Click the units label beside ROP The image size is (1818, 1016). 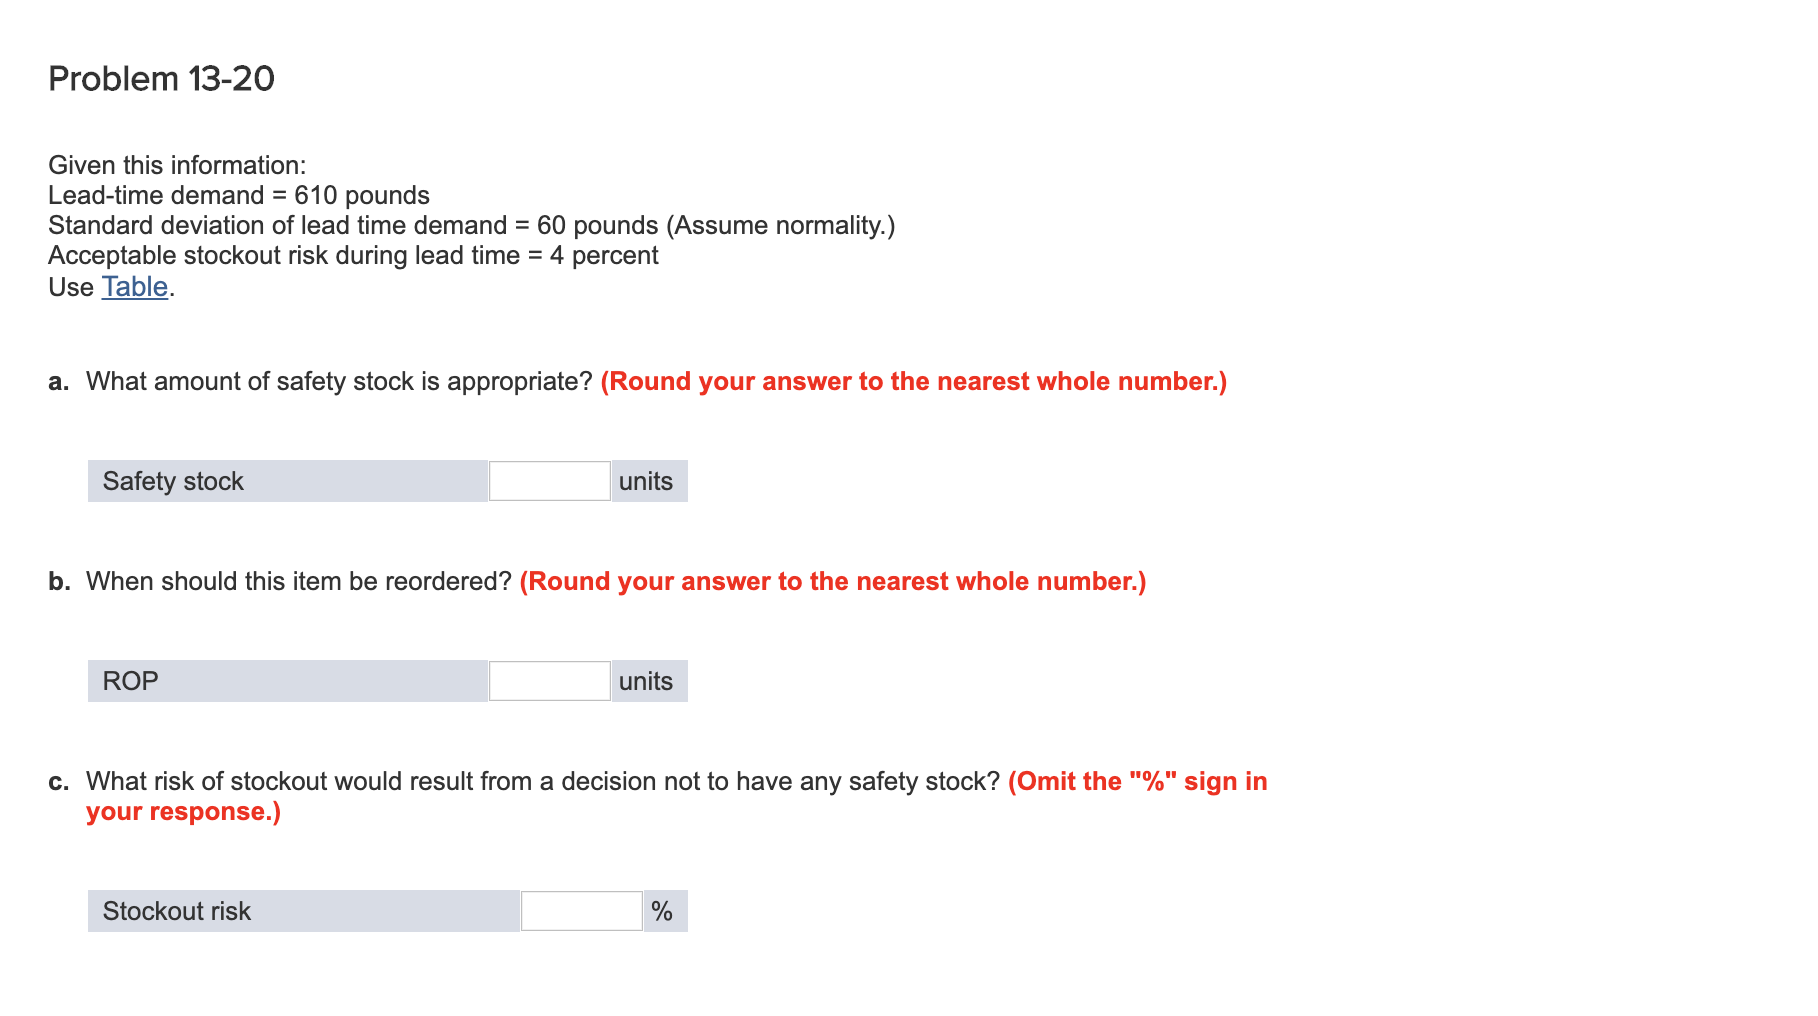pos(645,681)
